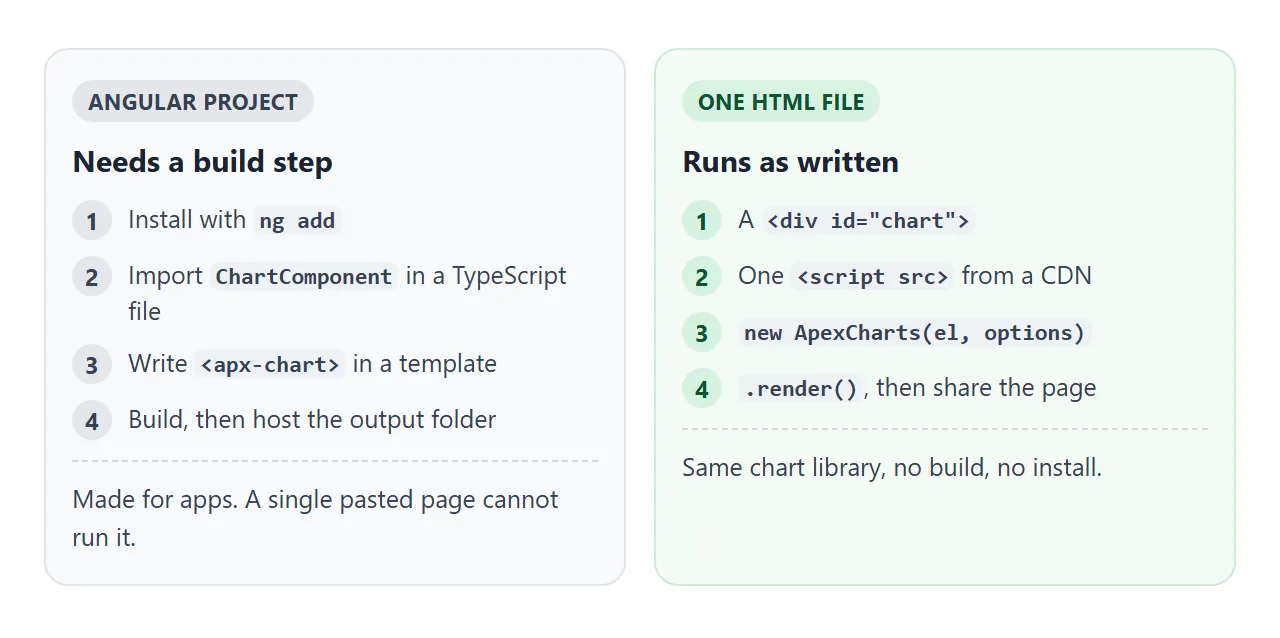Click the <apx-chart> code snippet
1280x638 pixels.
[x=270, y=365]
